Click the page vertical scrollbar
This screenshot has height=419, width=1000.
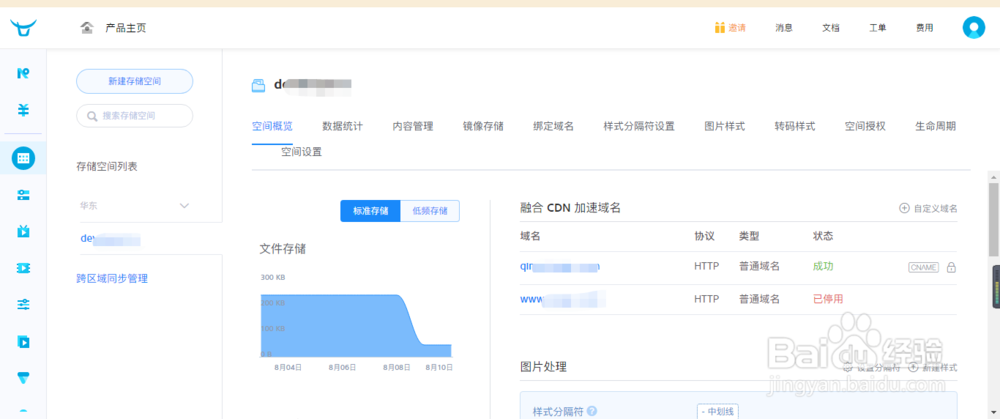point(994,220)
